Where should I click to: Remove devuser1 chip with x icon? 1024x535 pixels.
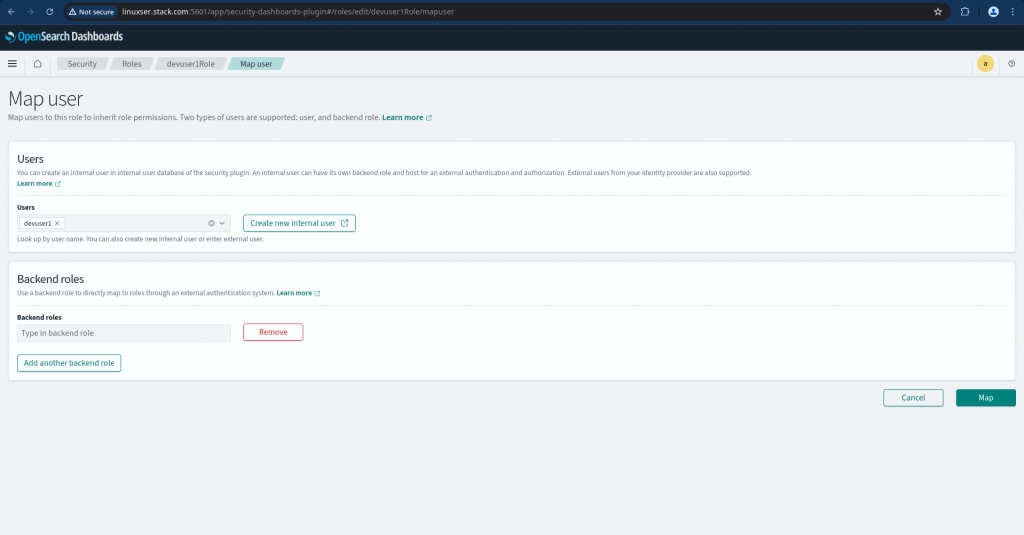coord(57,223)
